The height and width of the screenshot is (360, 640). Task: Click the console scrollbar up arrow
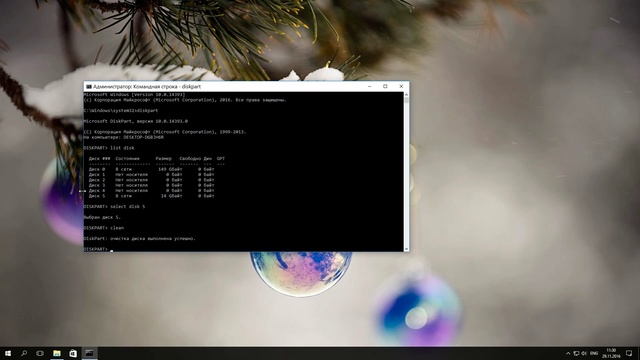[x=406, y=95]
